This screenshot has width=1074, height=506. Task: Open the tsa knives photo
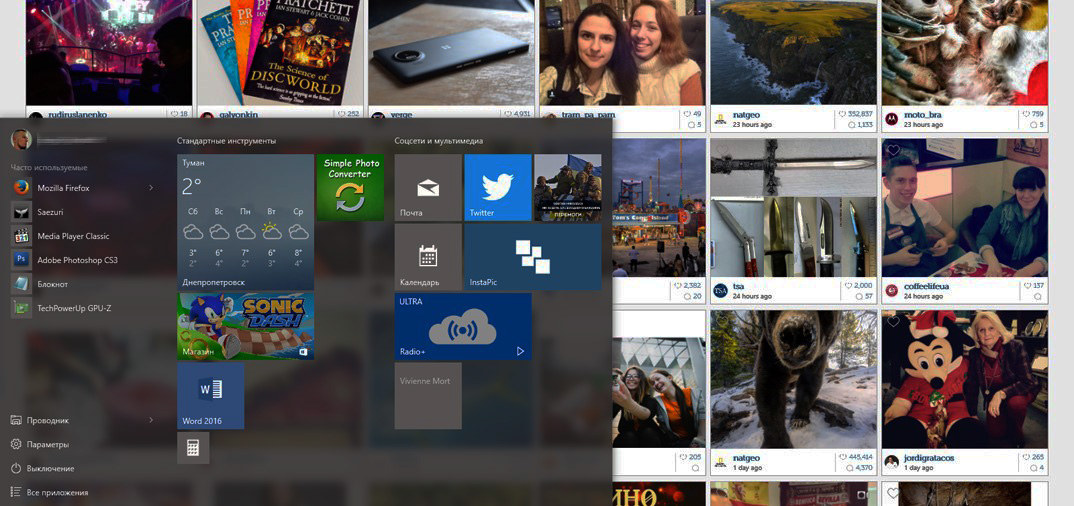(x=794, y=207)
